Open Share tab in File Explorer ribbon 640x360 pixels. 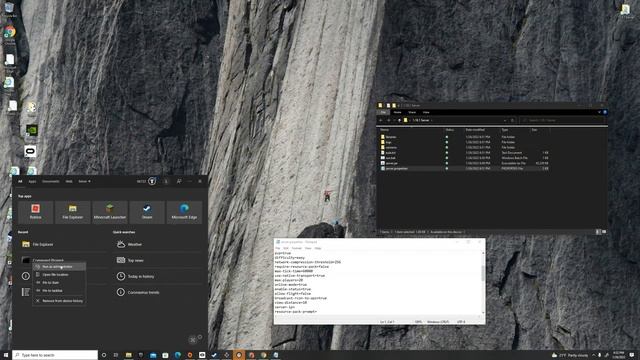pyautogui.click(x=412, y=112)
